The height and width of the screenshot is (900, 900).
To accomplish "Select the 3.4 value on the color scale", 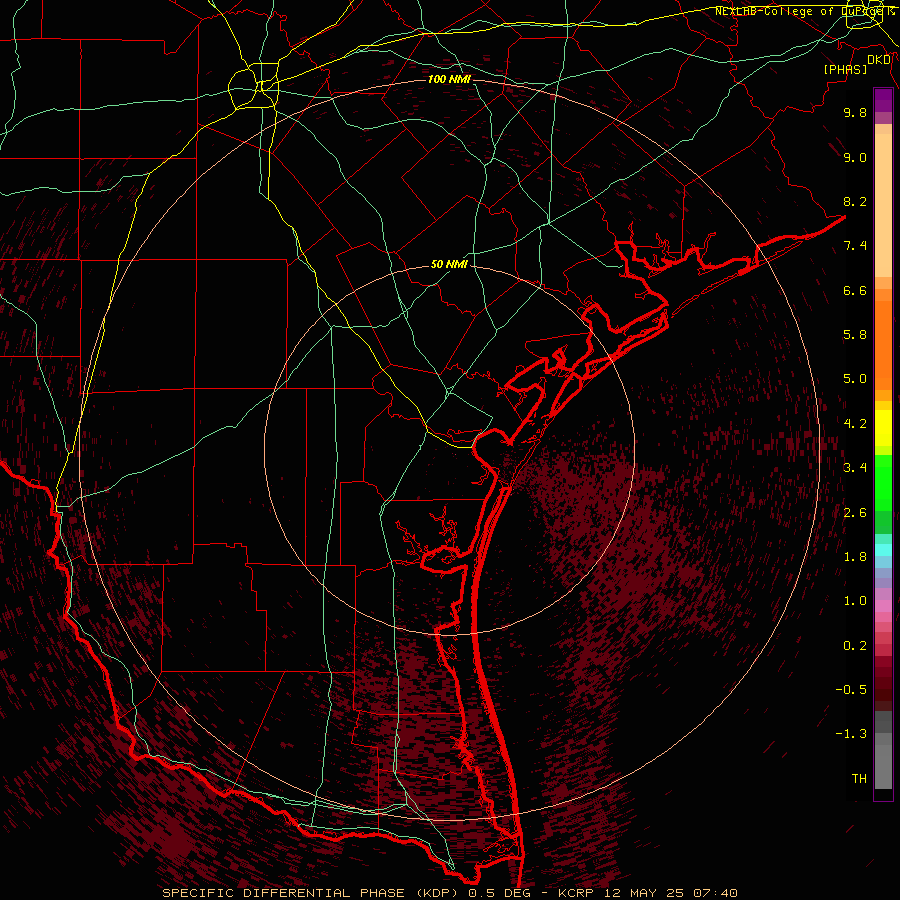I will click(x=855, y=468).
